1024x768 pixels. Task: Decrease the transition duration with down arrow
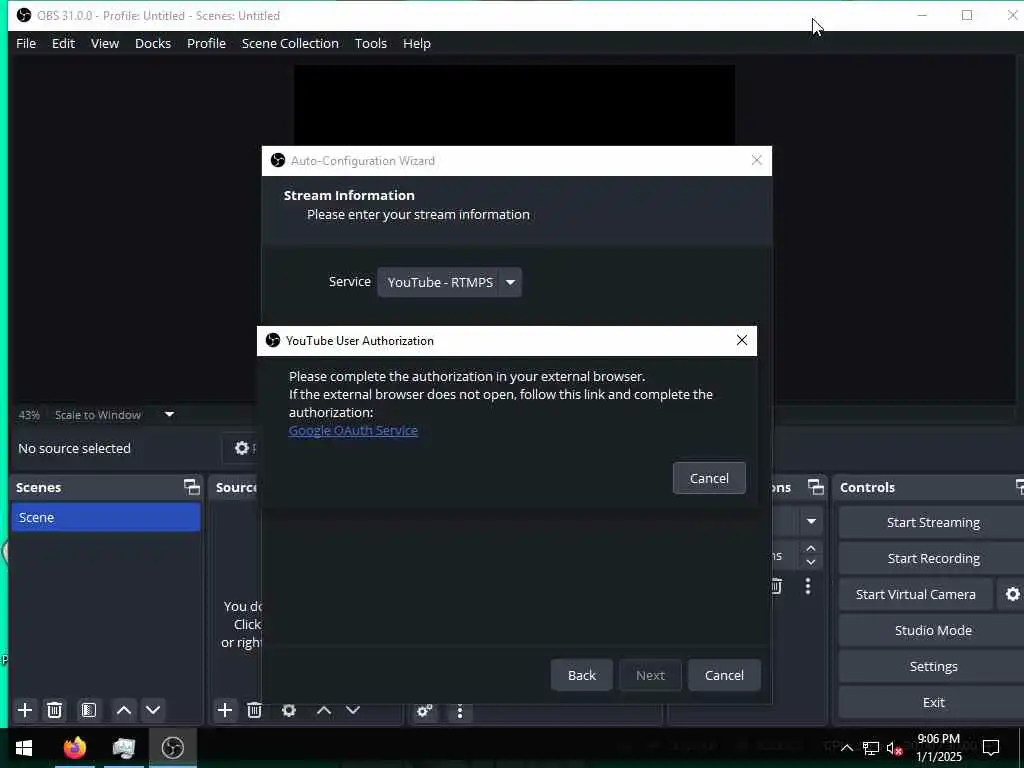coord(810,562)
